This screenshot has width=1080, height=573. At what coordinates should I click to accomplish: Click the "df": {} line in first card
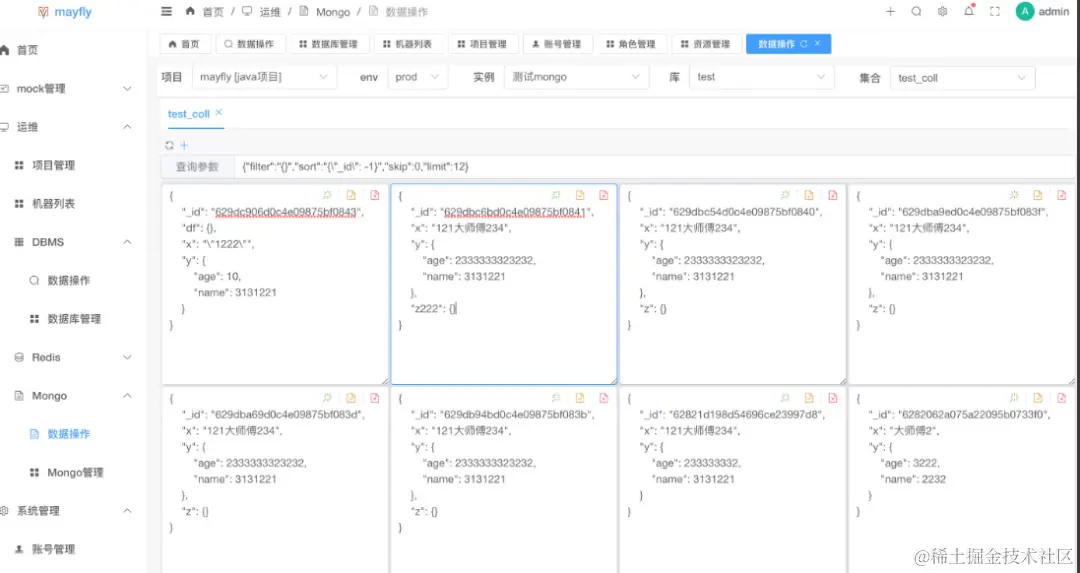click(199, 229)
